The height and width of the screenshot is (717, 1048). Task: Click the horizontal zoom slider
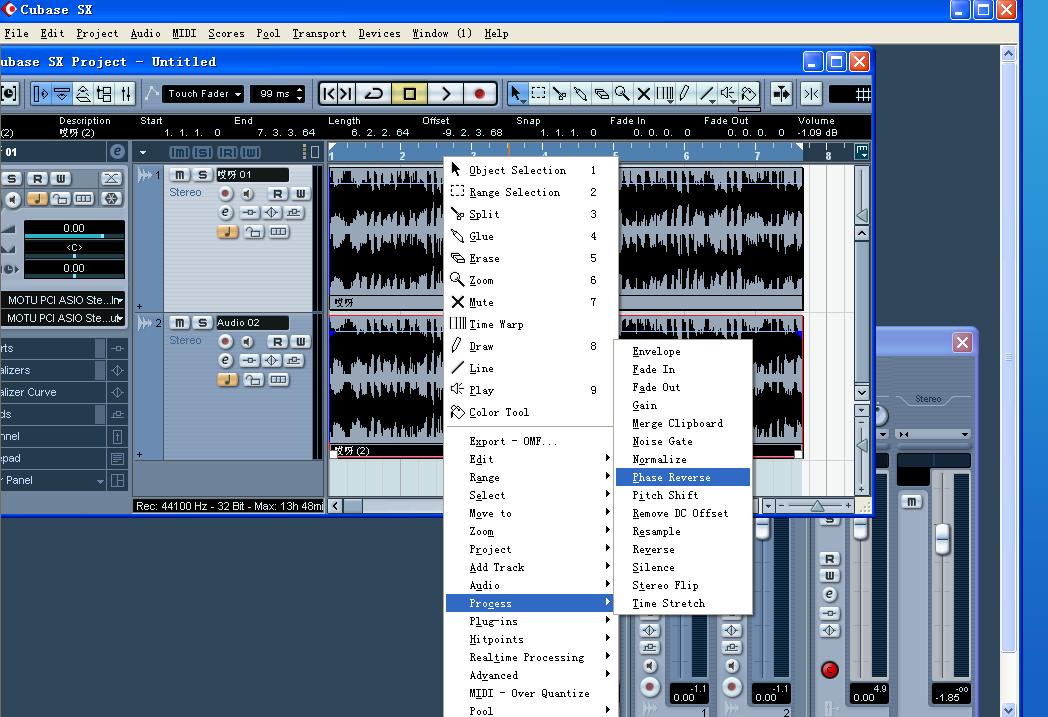[x=815, y=506]
